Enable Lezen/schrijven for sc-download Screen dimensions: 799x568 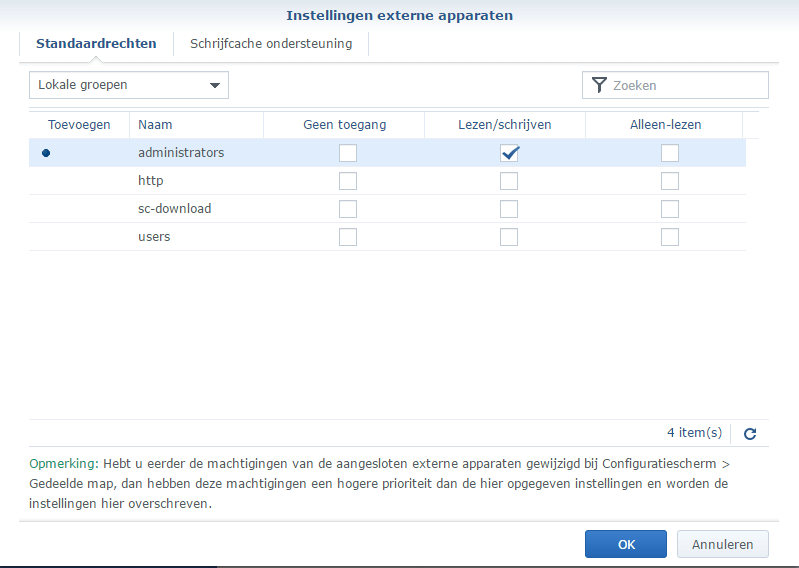[509, 209]
